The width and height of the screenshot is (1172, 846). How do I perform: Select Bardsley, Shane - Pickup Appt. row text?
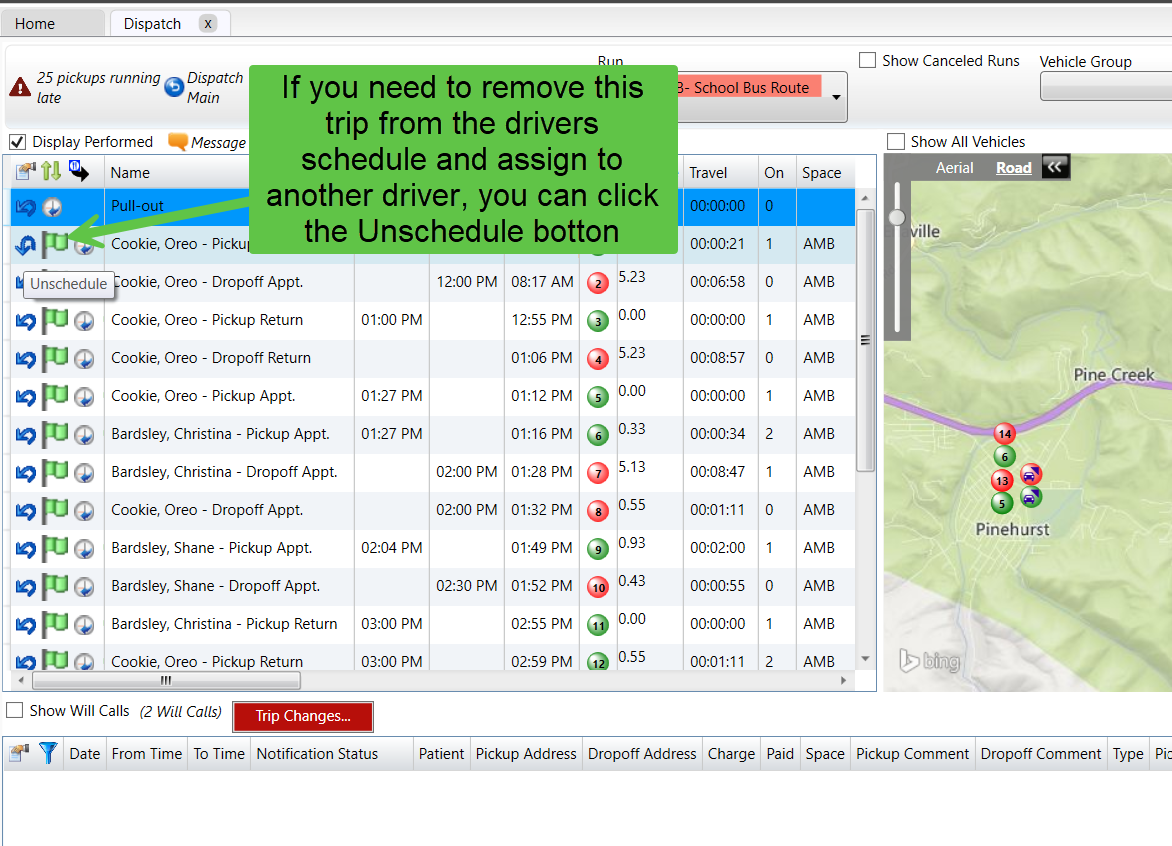pyautogui.click(x=212, y=548)
